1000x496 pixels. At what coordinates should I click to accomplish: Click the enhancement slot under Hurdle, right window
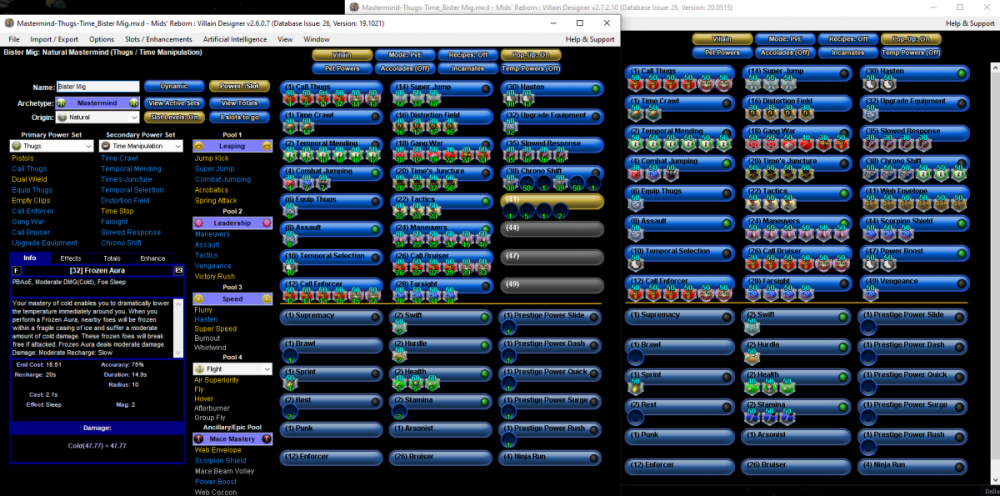click(x=751, y=356)
